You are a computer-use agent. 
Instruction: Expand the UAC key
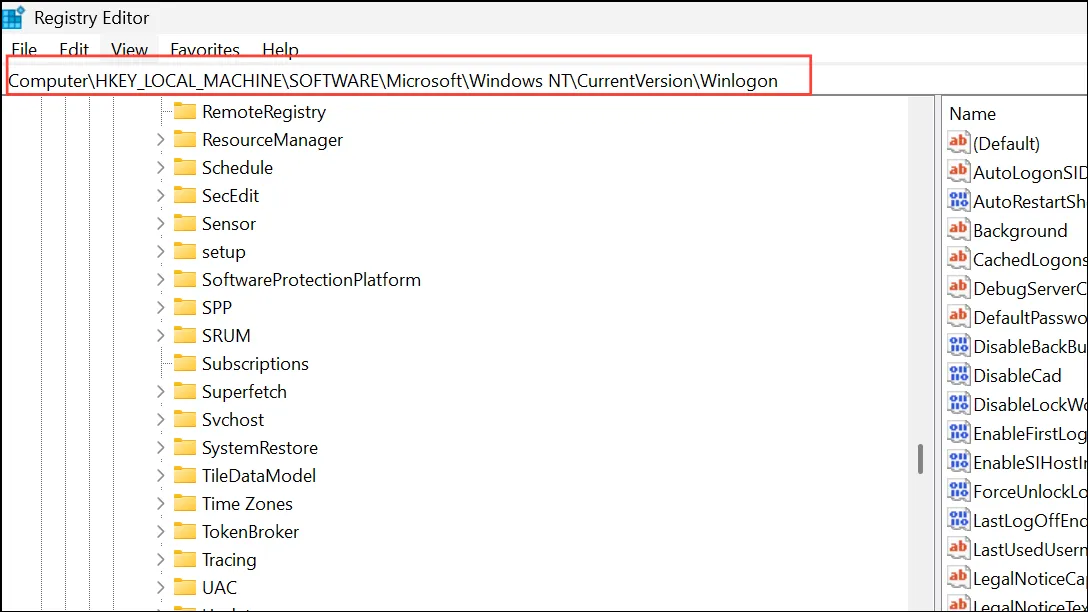coord(160,587)
